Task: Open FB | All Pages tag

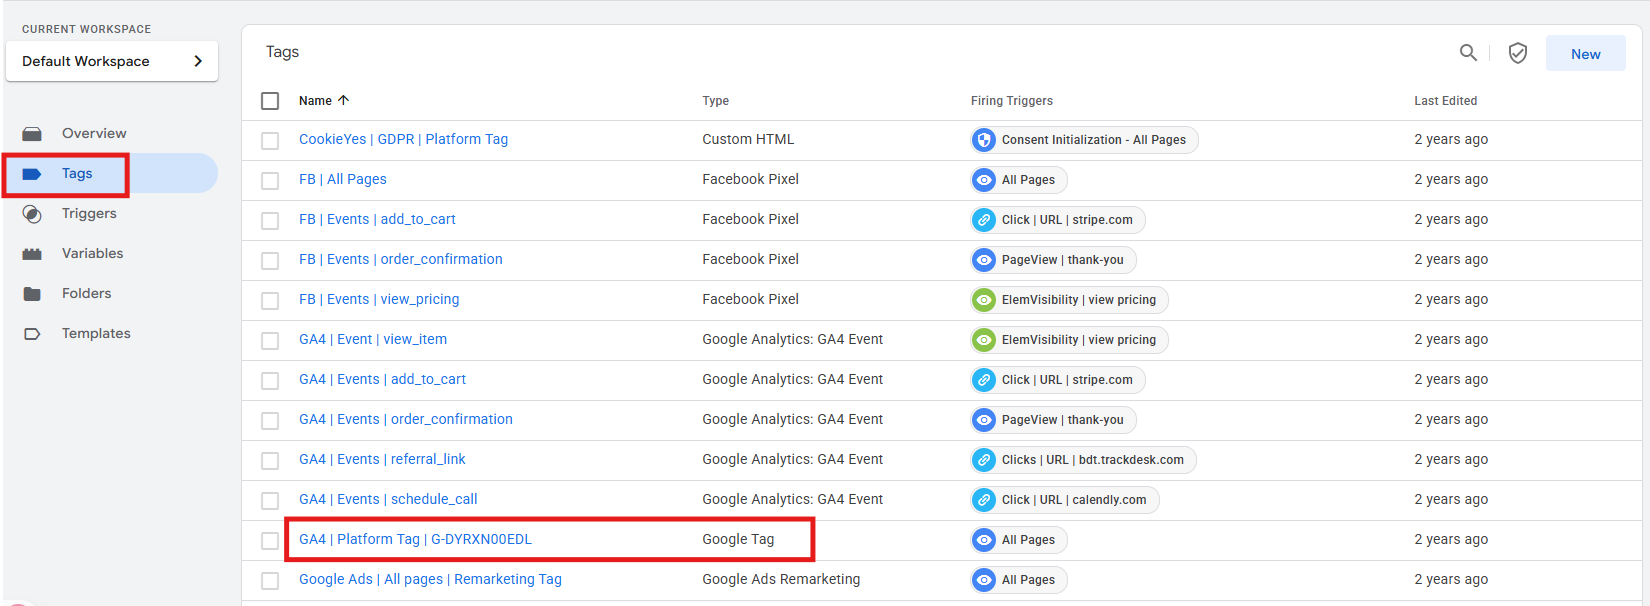Action: (x=342, y=179)
